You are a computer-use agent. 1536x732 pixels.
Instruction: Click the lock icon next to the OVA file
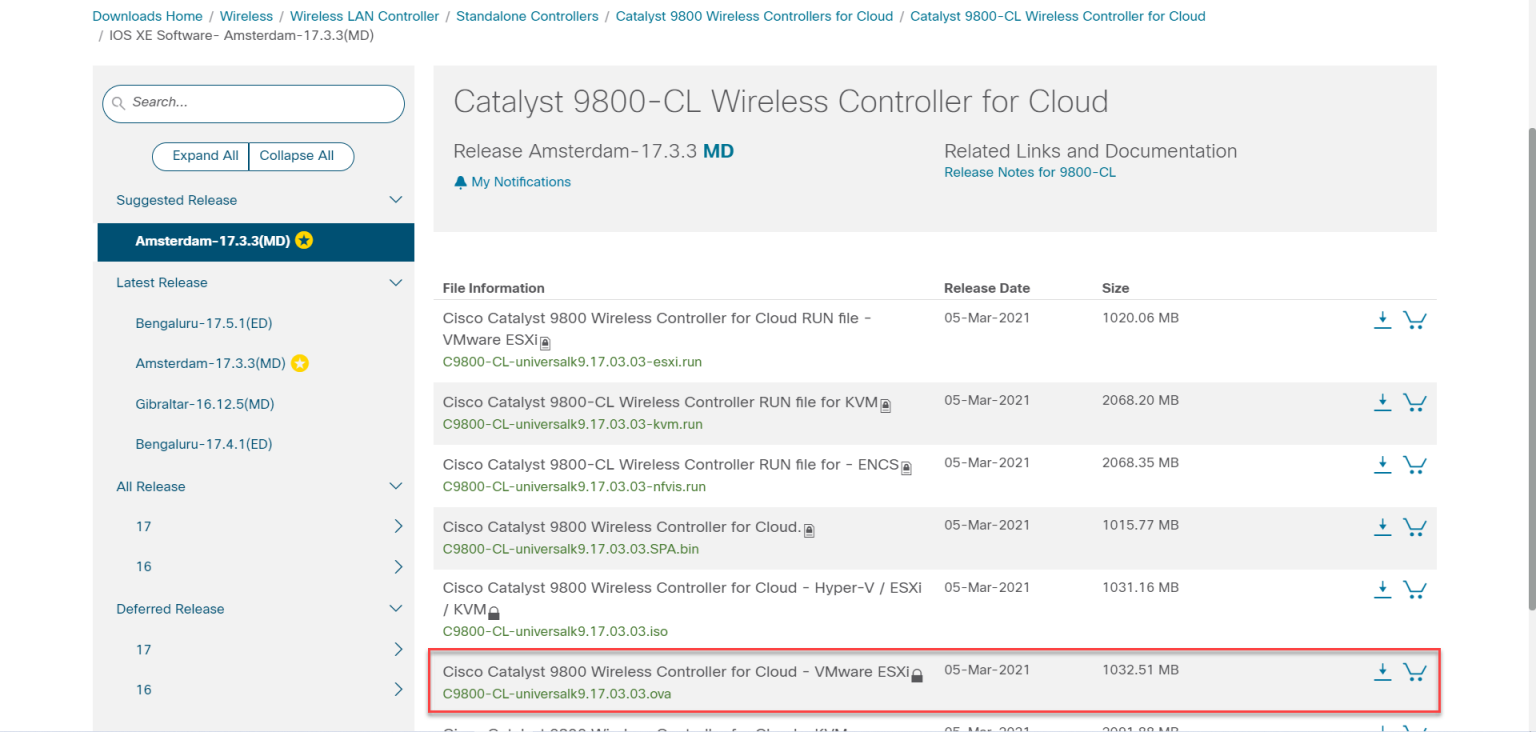pos(917,675)
